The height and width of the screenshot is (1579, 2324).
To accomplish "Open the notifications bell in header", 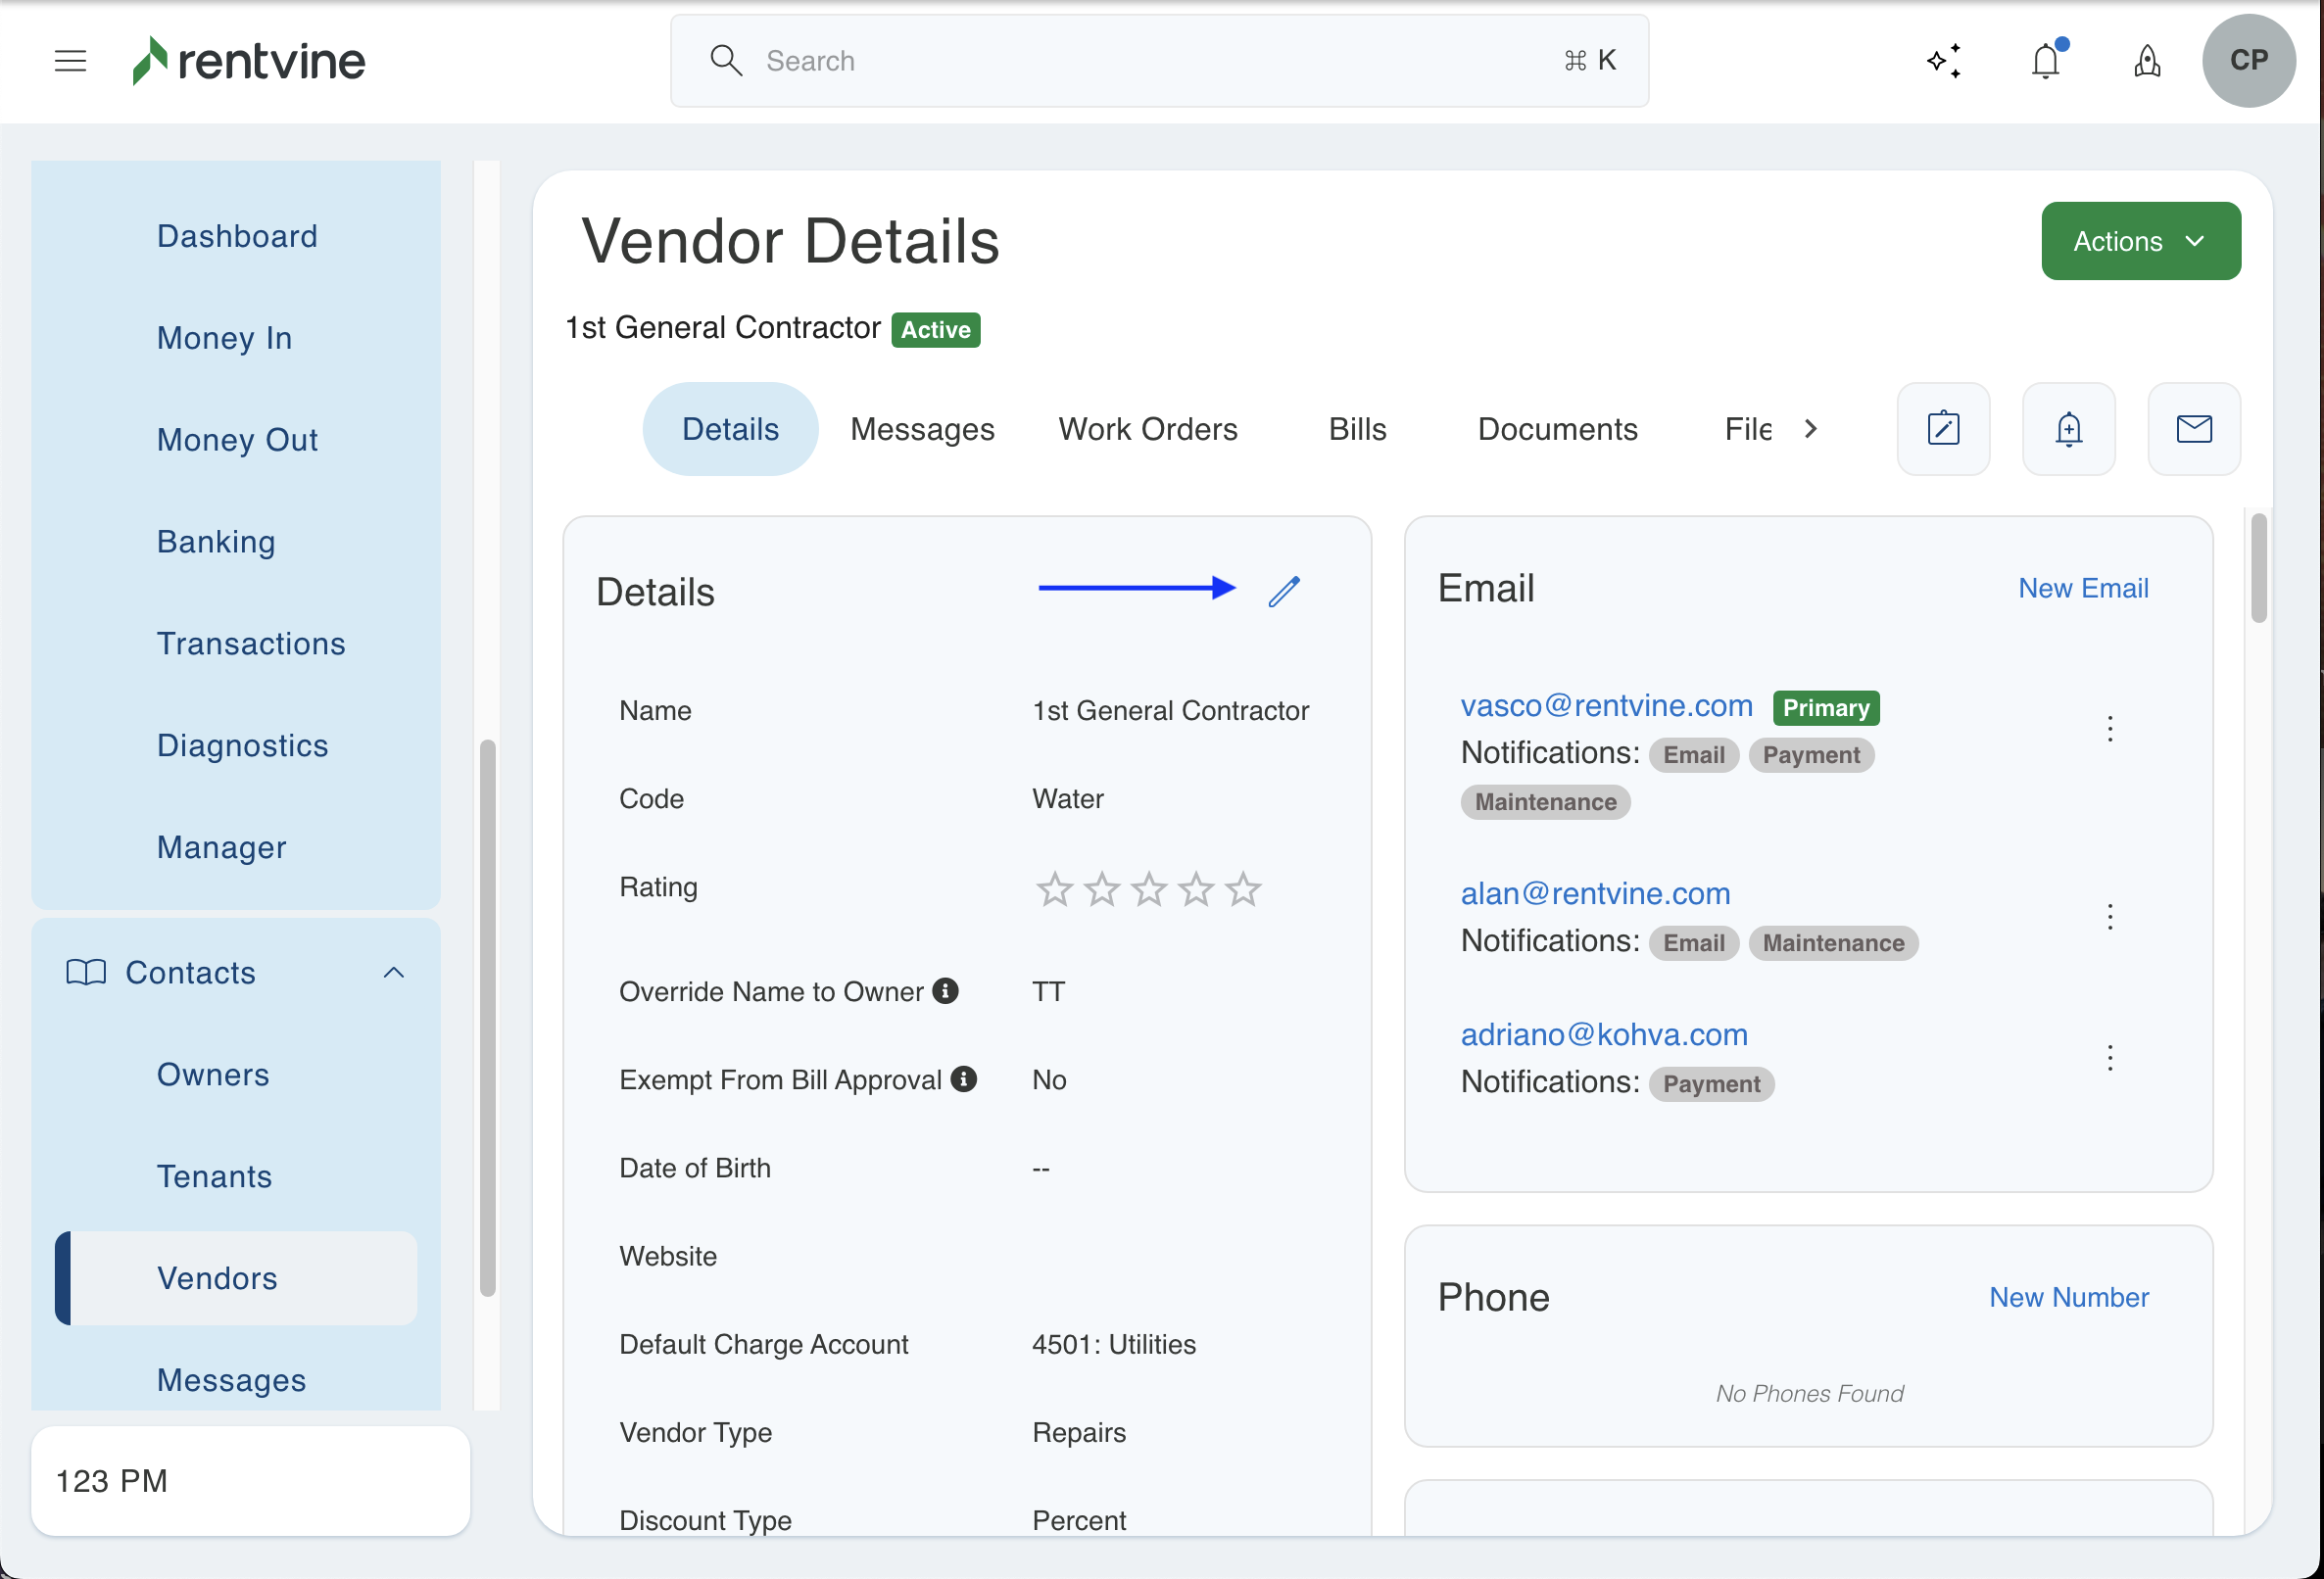I will pyautogui.click(x=2046, y=61).
